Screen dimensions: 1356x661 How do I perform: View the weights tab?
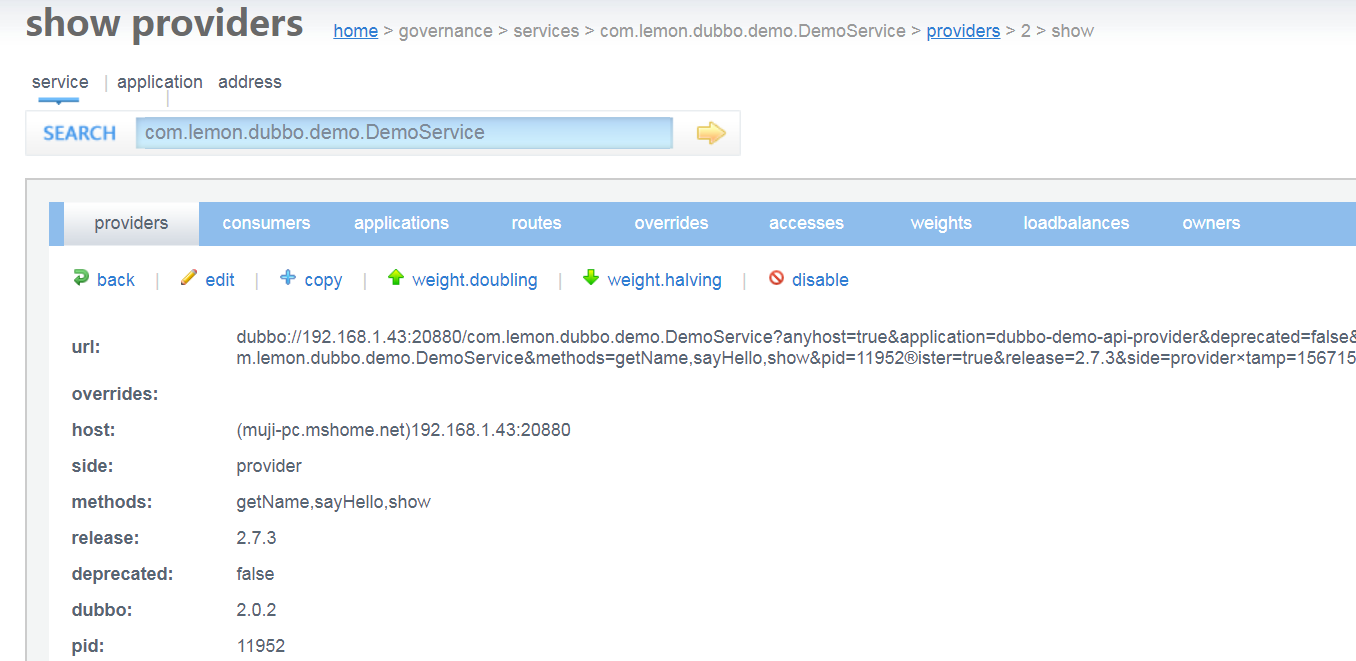pyautogui.click(x=941, y=223)
